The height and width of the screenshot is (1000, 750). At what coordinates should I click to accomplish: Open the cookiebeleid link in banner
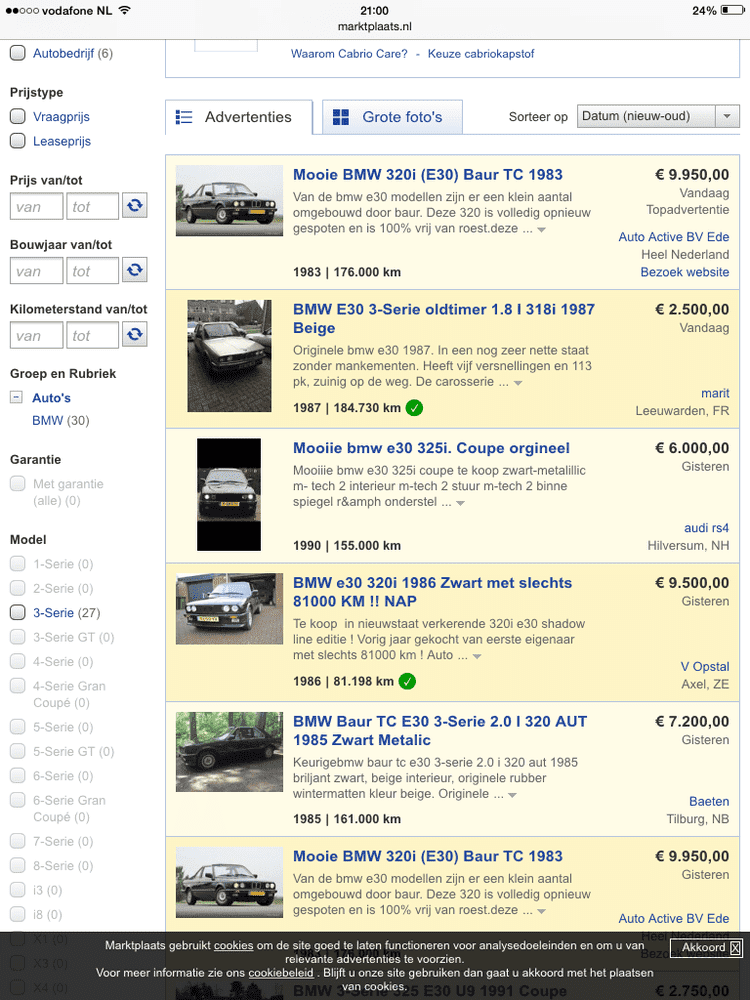point(282,973)
